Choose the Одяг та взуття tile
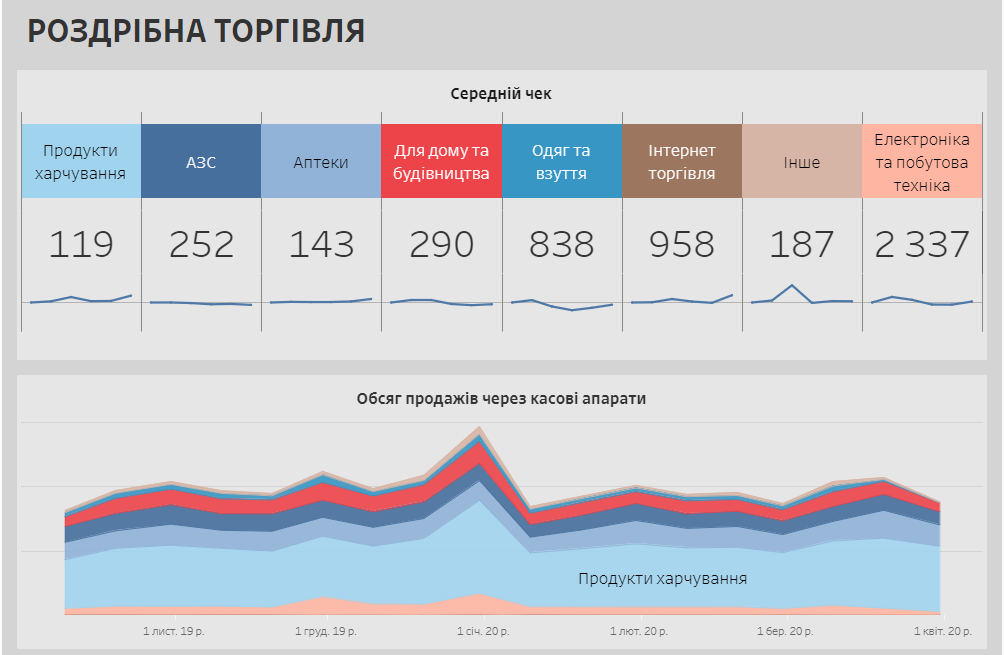This screenshot has height=655, width=1005. point(561,161)
